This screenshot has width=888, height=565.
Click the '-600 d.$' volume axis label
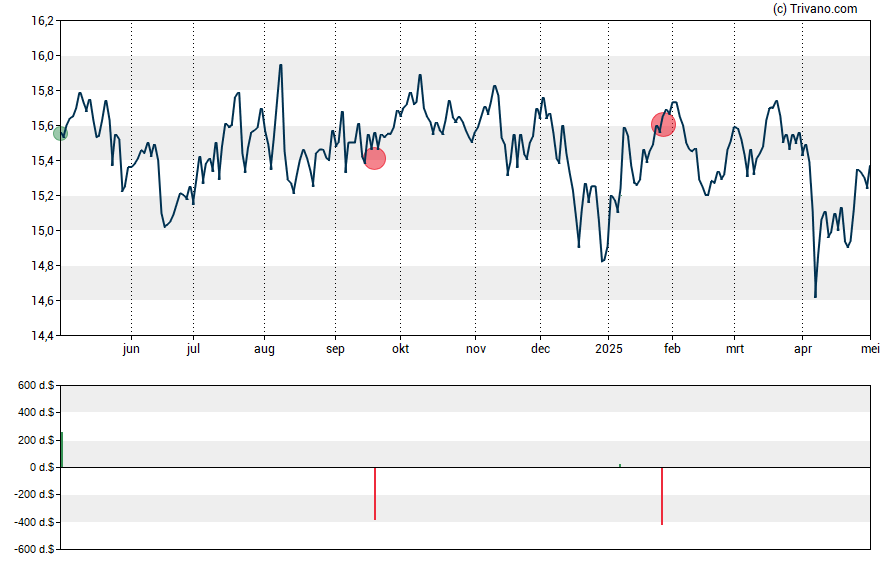click(34, 549)
